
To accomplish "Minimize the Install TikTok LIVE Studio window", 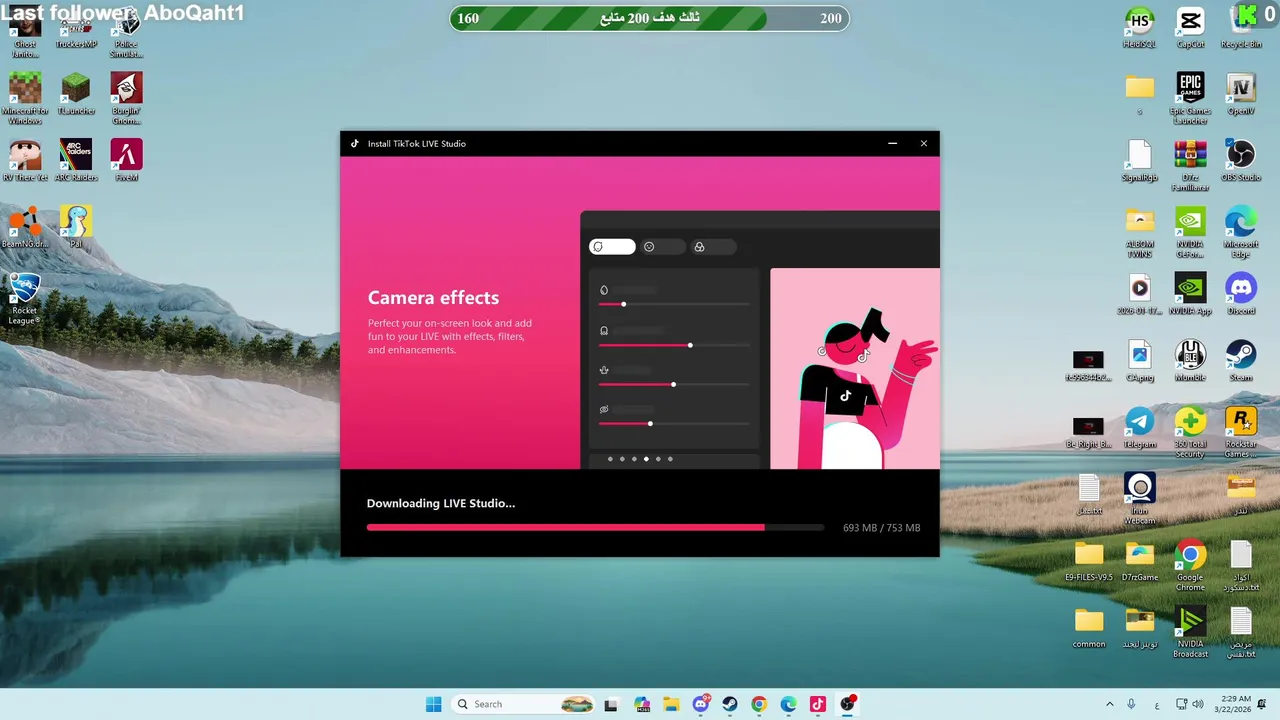I will click(892, 143).
